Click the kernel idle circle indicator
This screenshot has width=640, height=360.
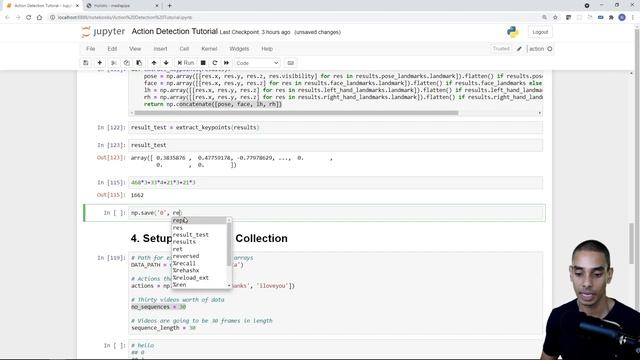tap(550, 49)
